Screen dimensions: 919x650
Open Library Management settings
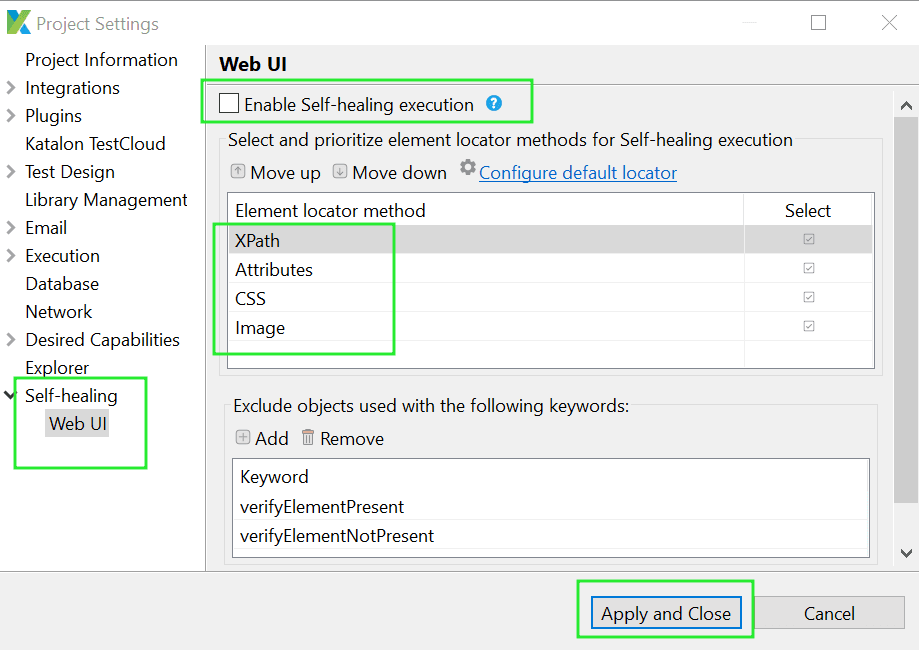tap(106, 200)
